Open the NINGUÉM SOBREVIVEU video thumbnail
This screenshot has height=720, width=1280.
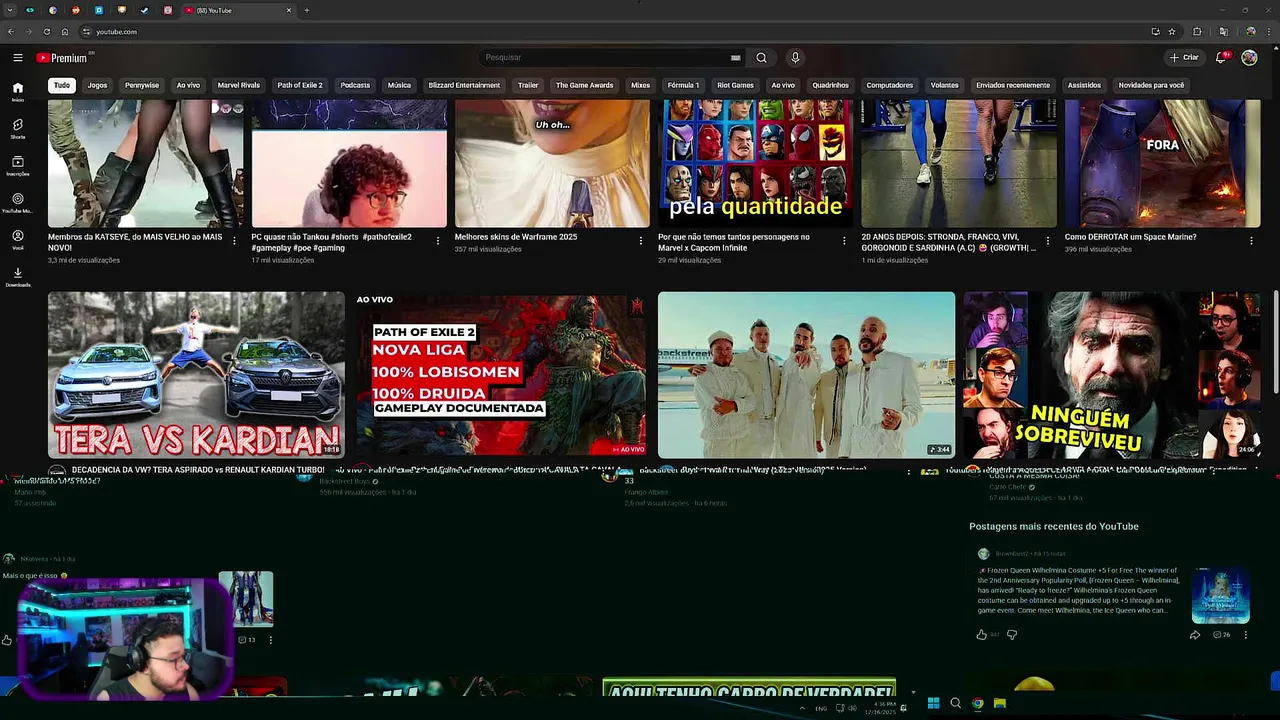point(1111,375)
